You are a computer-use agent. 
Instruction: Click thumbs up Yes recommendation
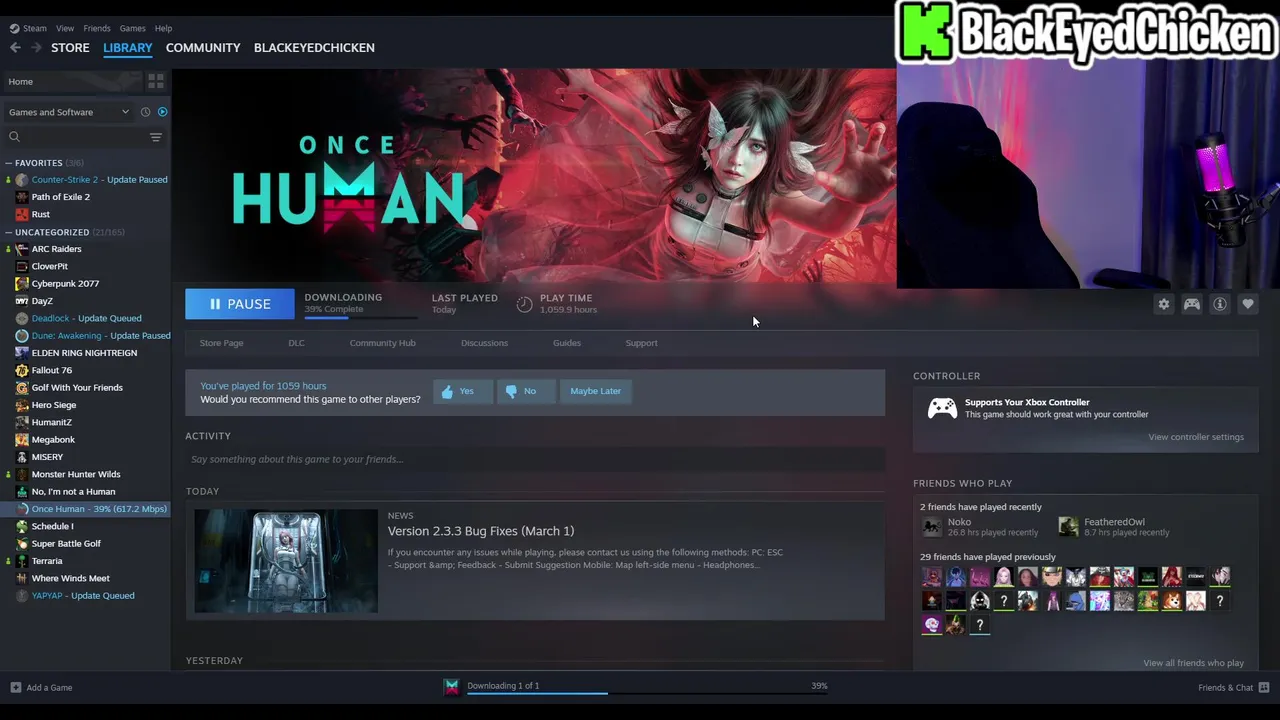click(x=463, y=391)
